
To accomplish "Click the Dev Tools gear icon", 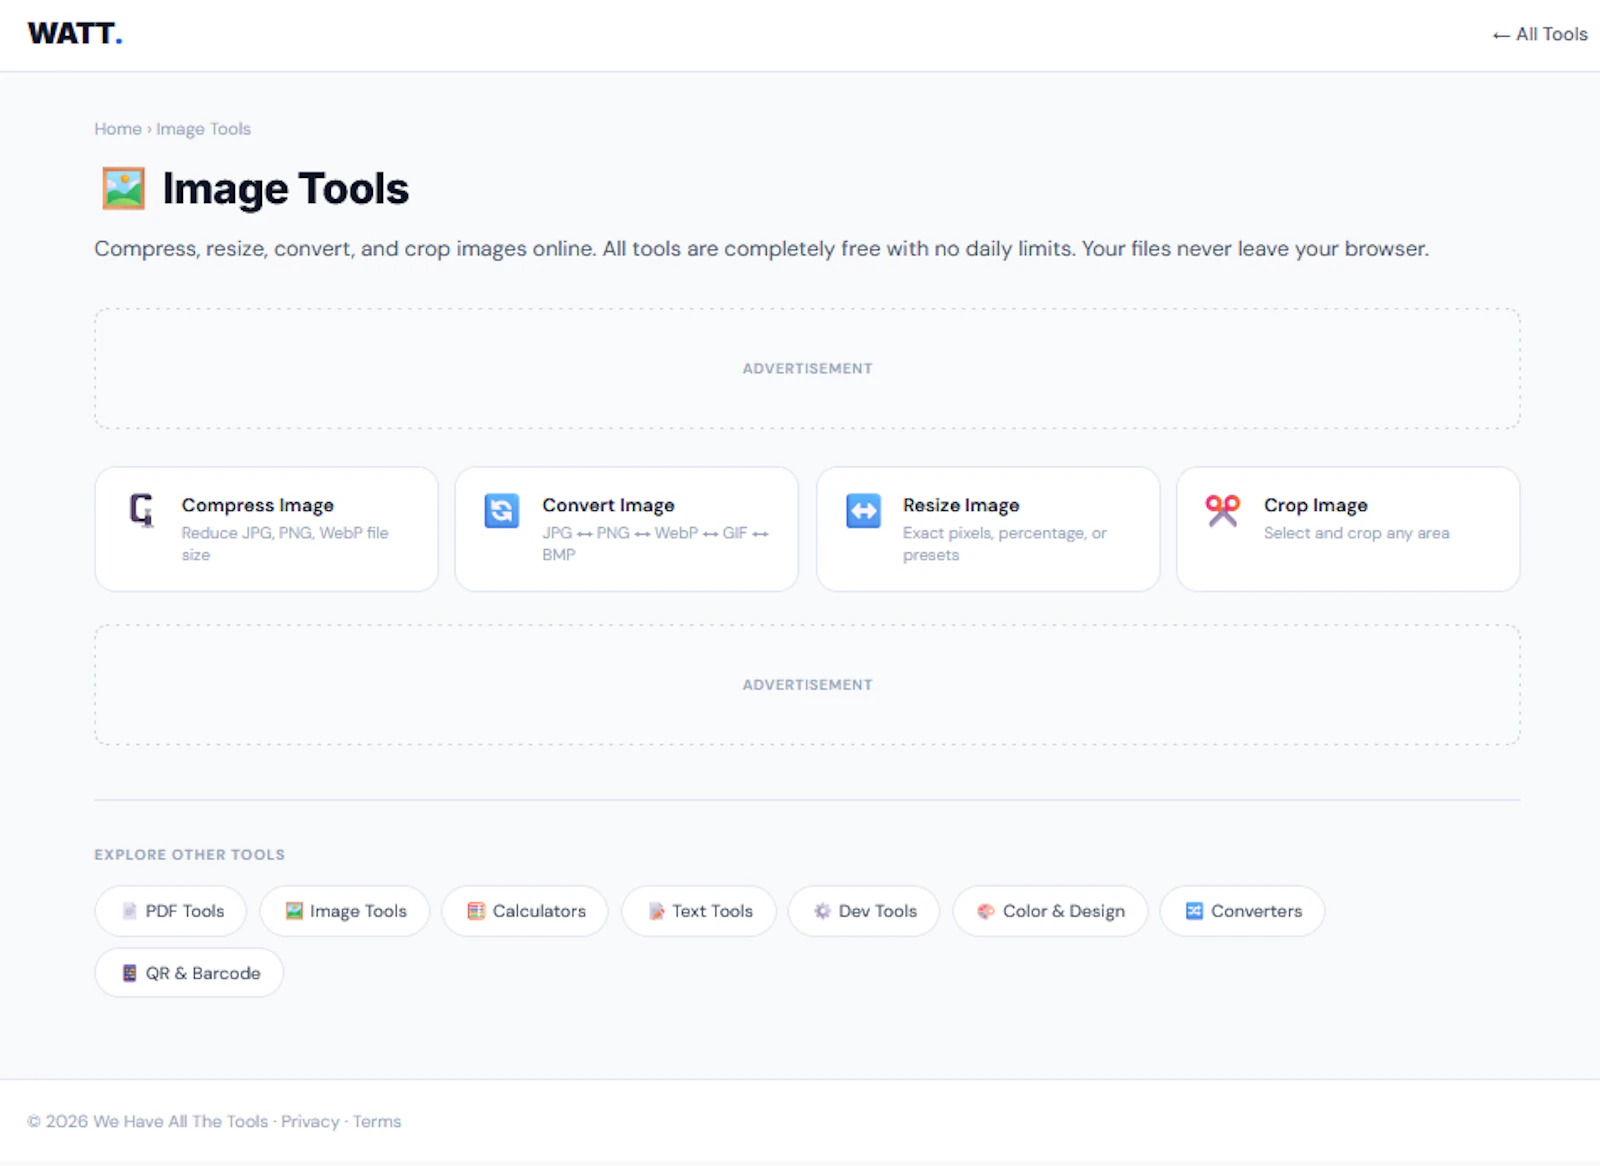I will 822,911.
